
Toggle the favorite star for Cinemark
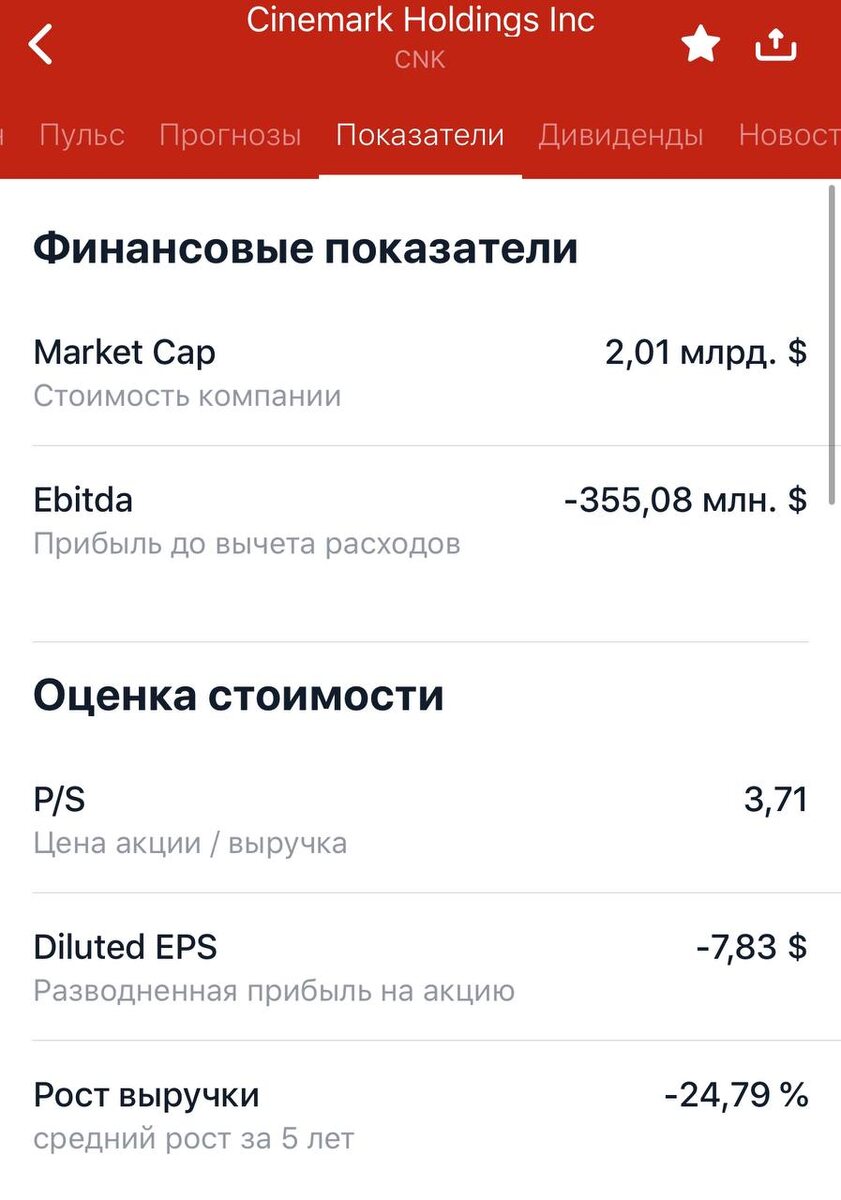[x=700, y=44]
